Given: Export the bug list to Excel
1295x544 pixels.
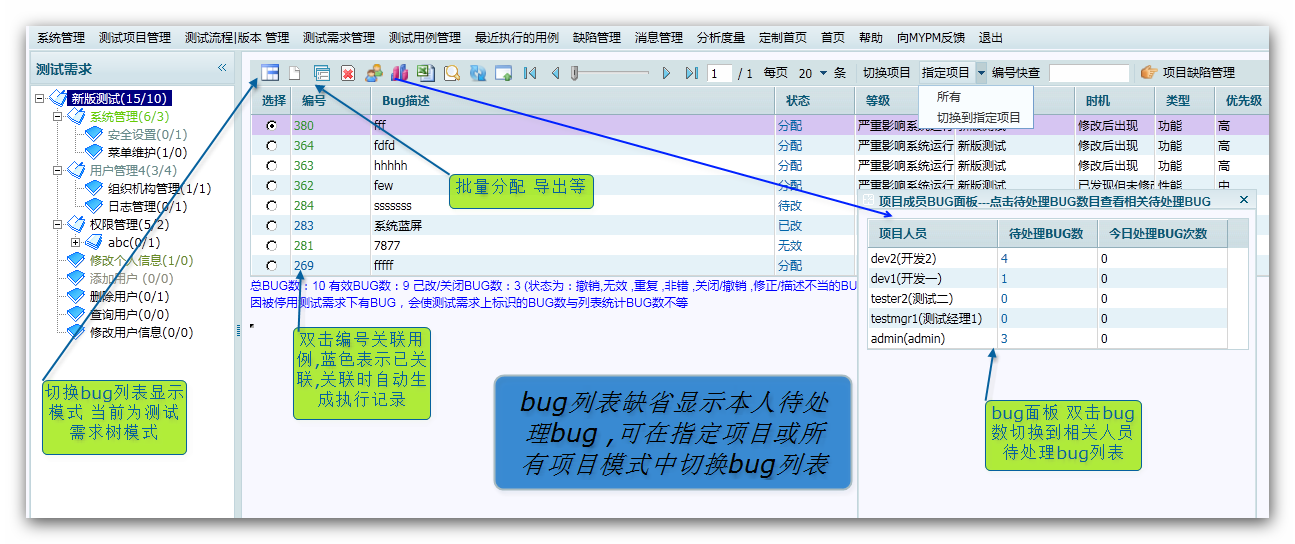Looking at the screenshot, I should coord(426,73).
